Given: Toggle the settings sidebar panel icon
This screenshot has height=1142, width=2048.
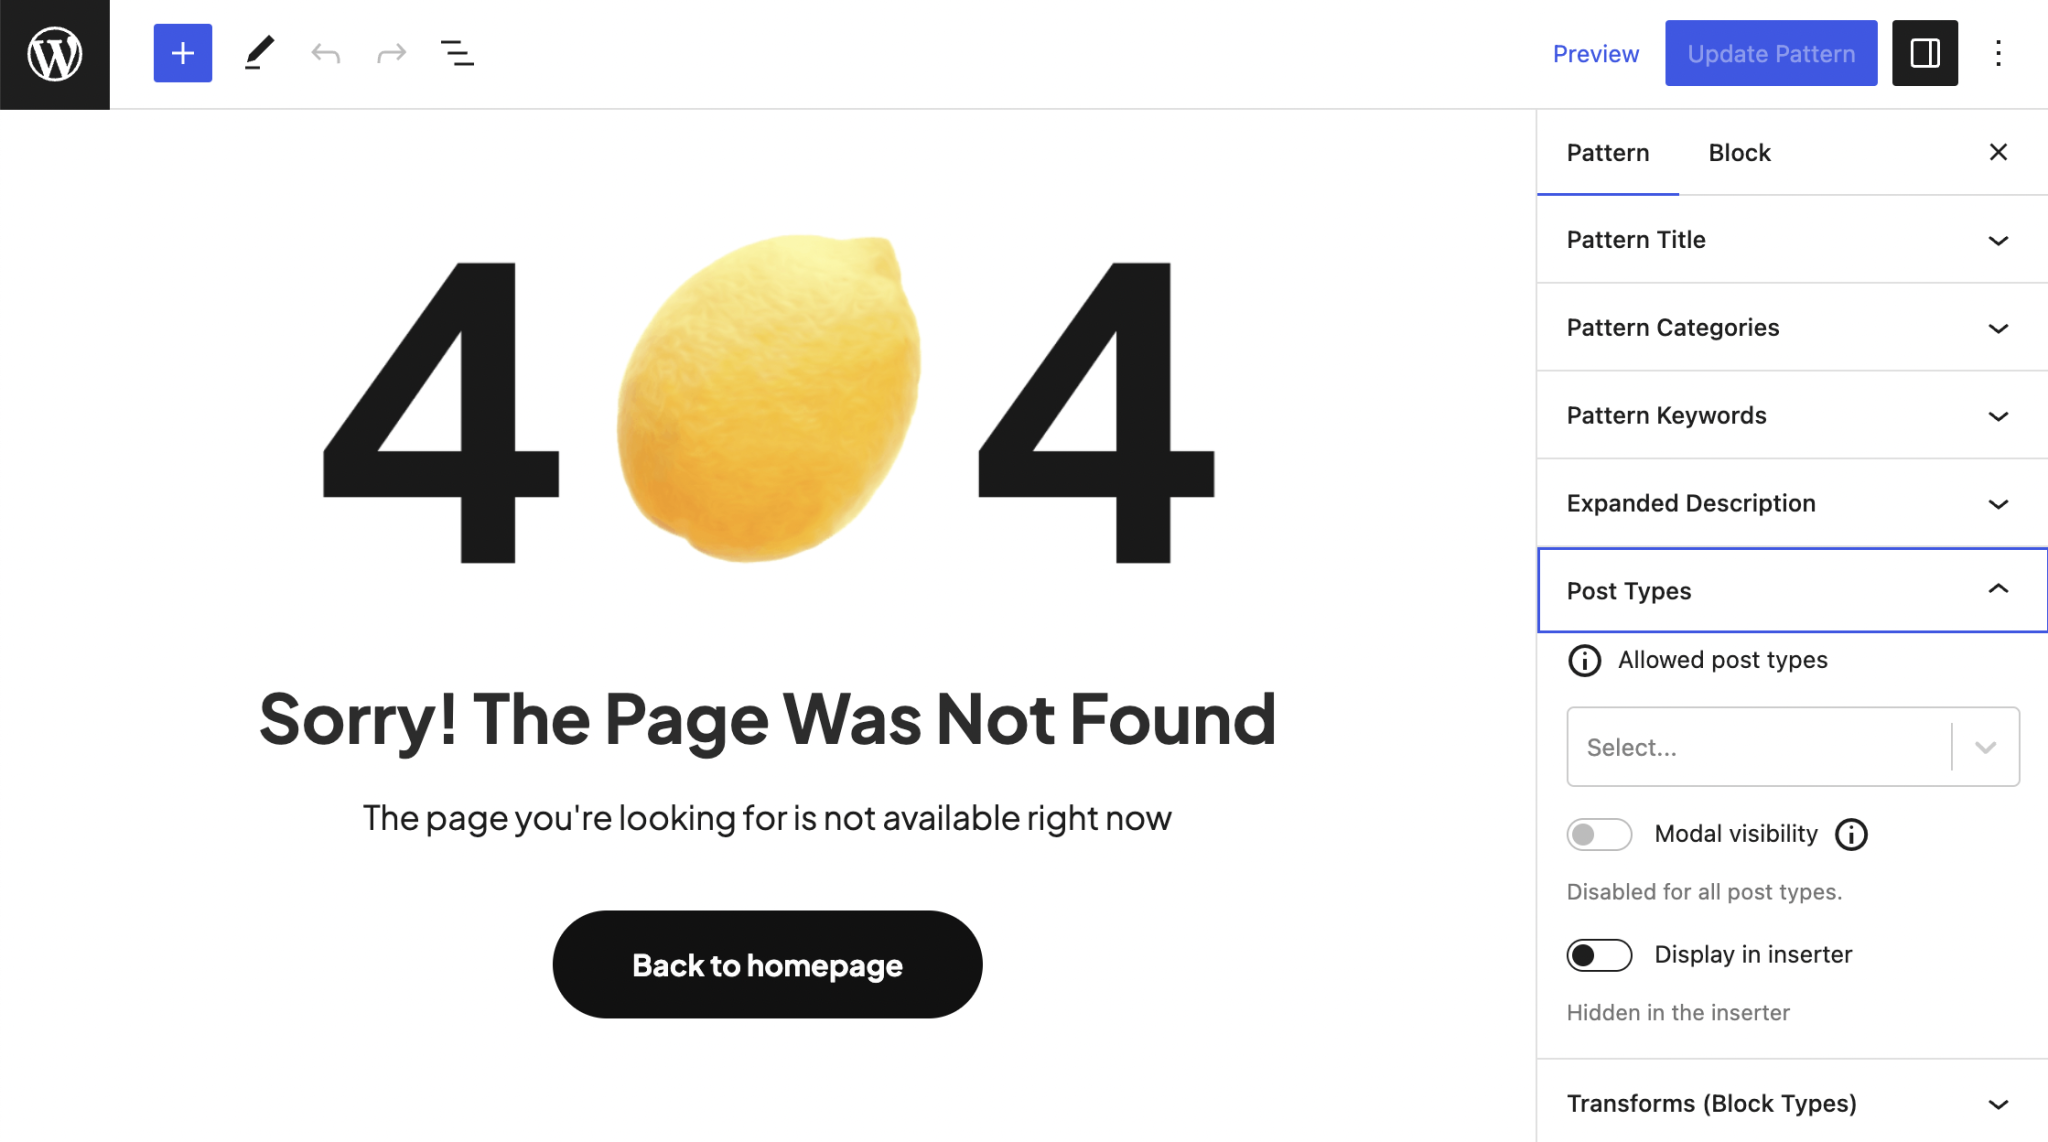Looking at the screenshot, I should click(x=1924, y=53).
